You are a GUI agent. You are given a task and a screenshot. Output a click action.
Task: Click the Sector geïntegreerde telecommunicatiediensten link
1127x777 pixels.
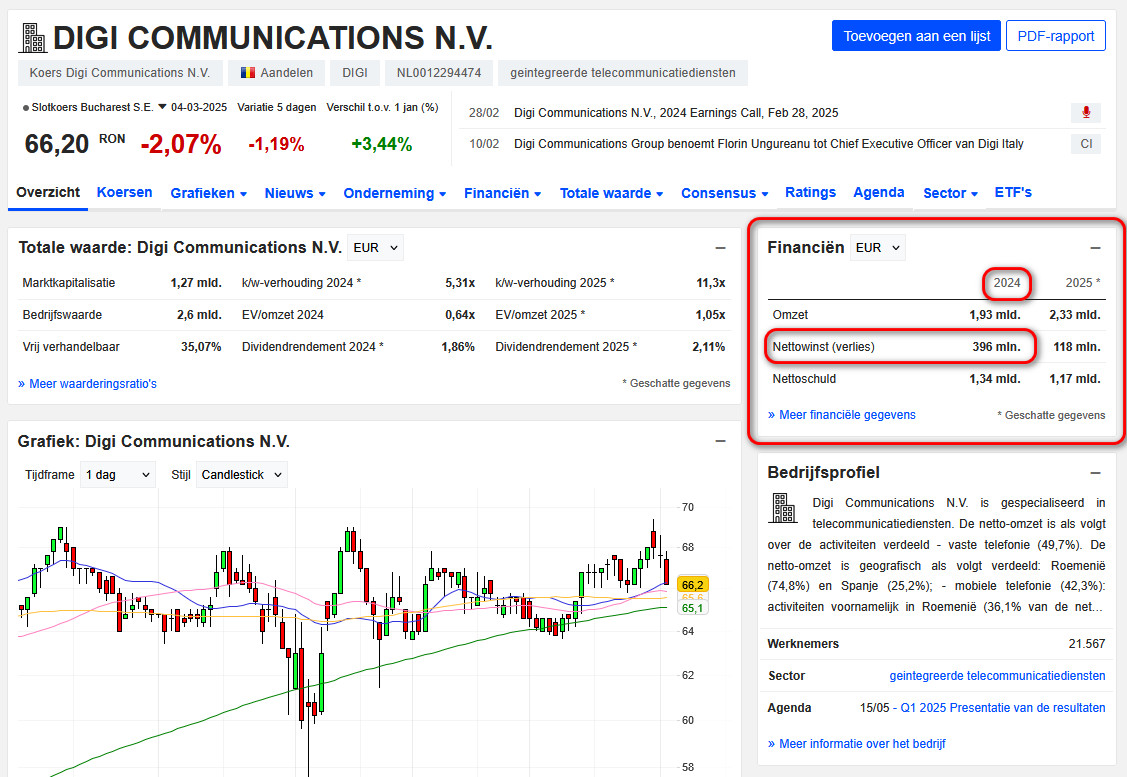pos(997,676)
